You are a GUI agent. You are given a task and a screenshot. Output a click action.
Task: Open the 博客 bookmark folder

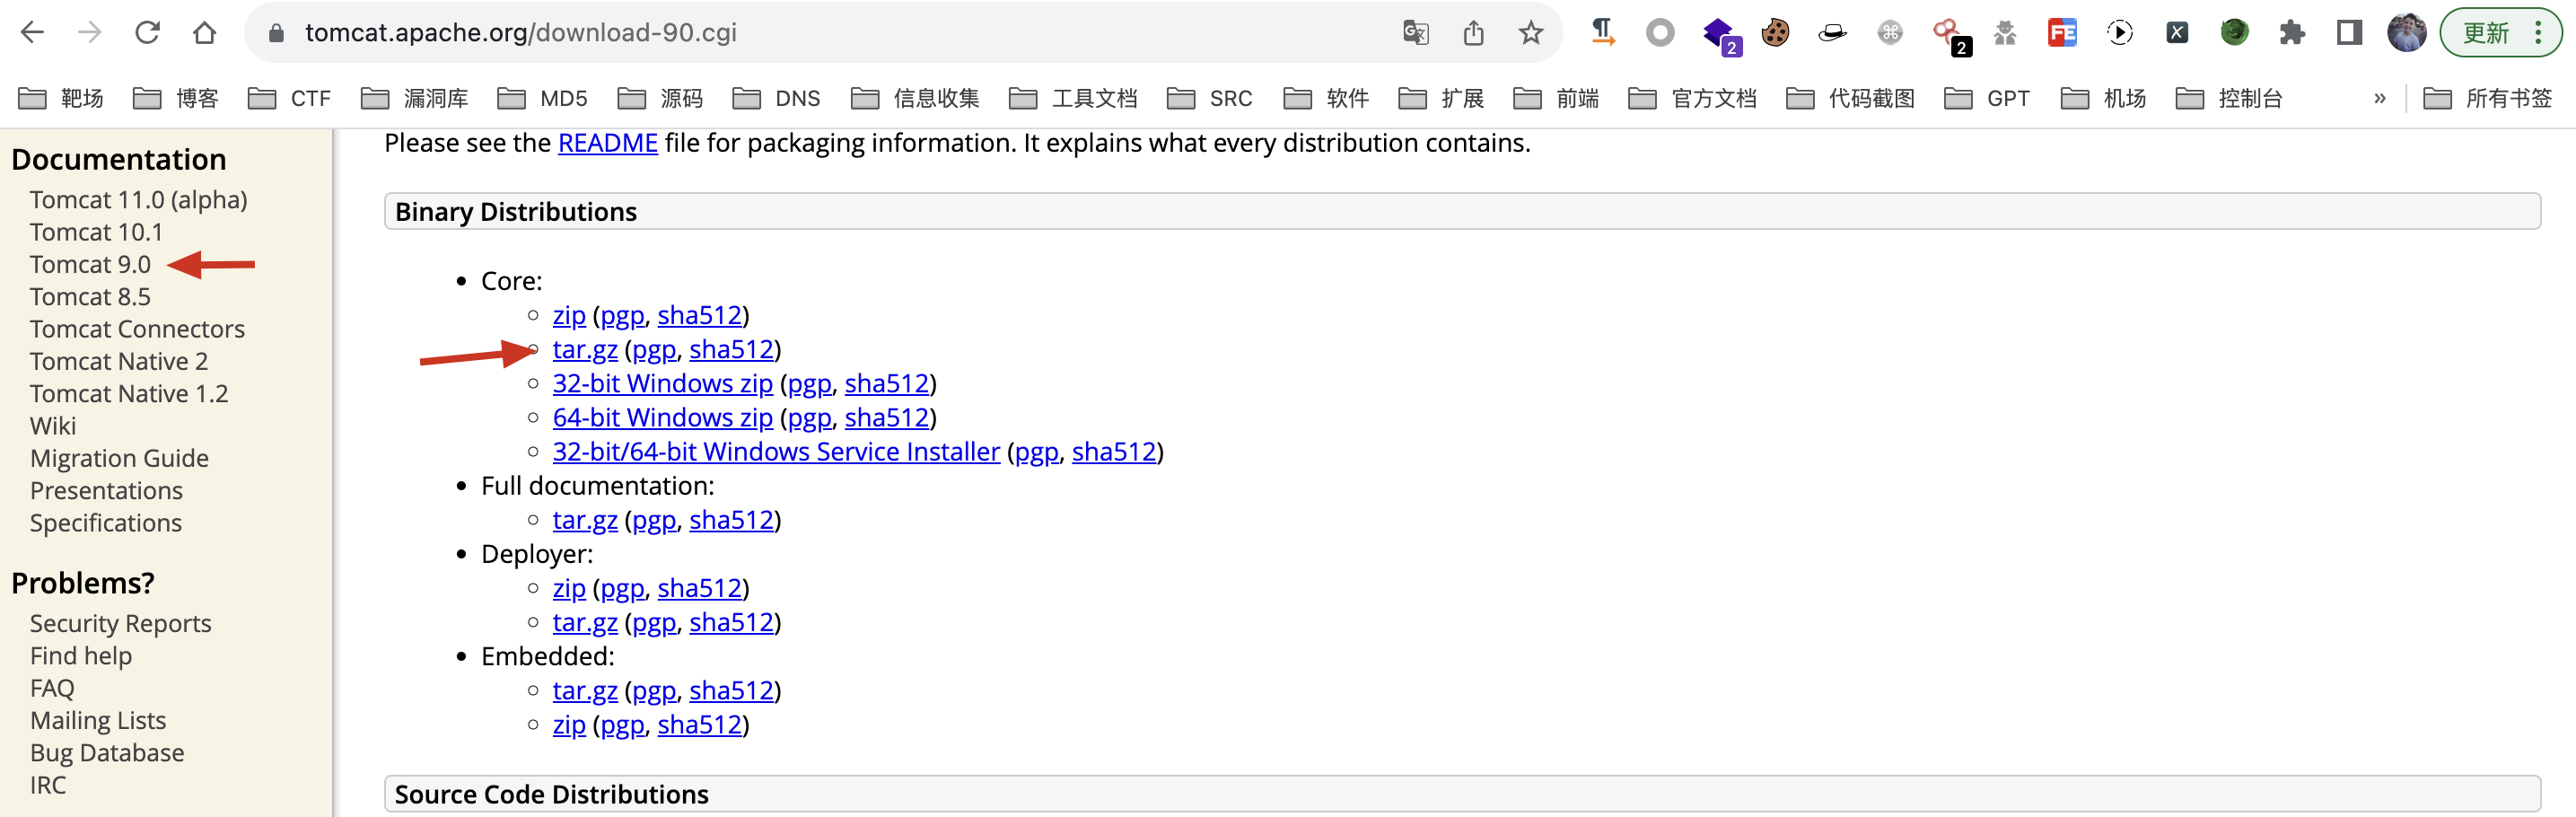pos(177,98)
